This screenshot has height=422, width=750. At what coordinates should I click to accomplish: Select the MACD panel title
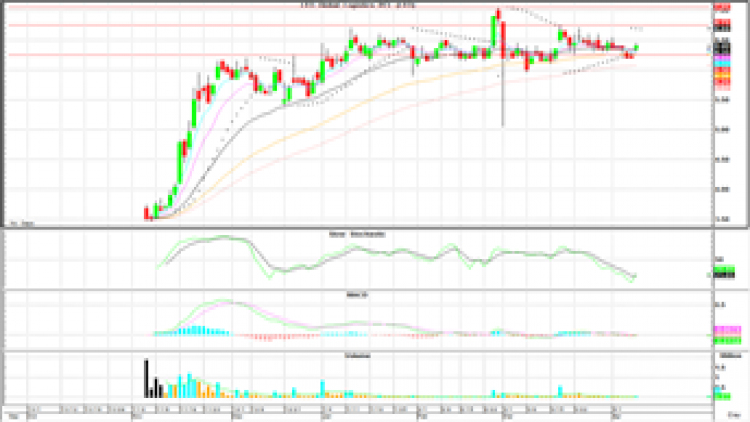click(x=357, y=294)
